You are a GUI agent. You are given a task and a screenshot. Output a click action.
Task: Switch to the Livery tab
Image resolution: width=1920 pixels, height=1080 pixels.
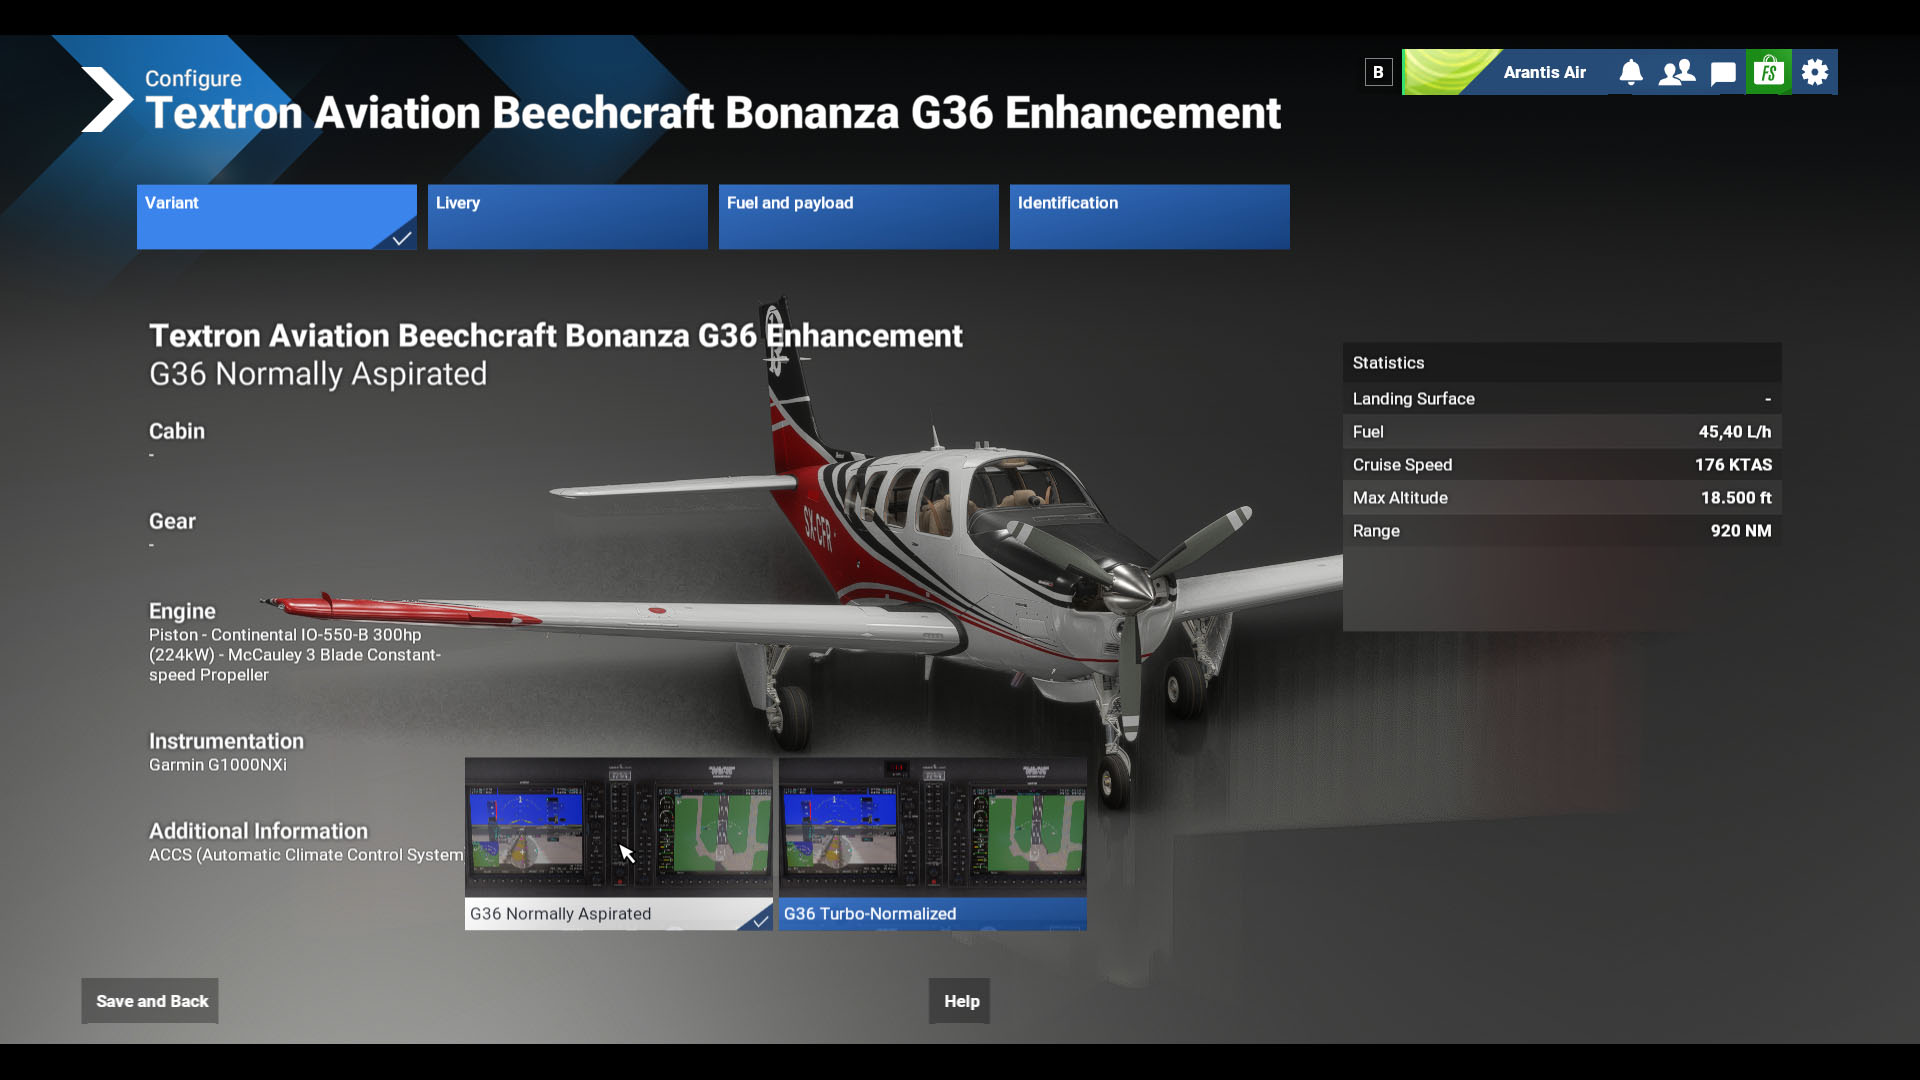(568, 217)
